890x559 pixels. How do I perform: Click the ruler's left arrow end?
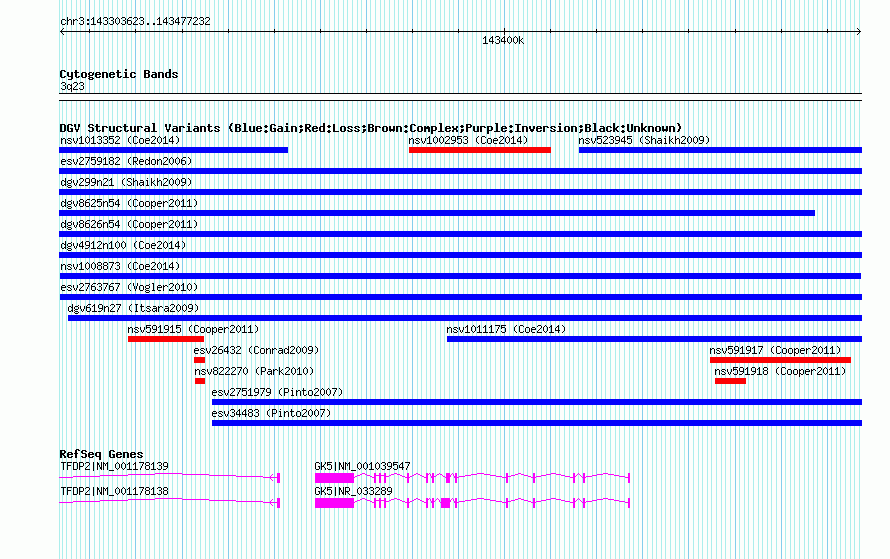pyautogui.click(x=62, y=32)
